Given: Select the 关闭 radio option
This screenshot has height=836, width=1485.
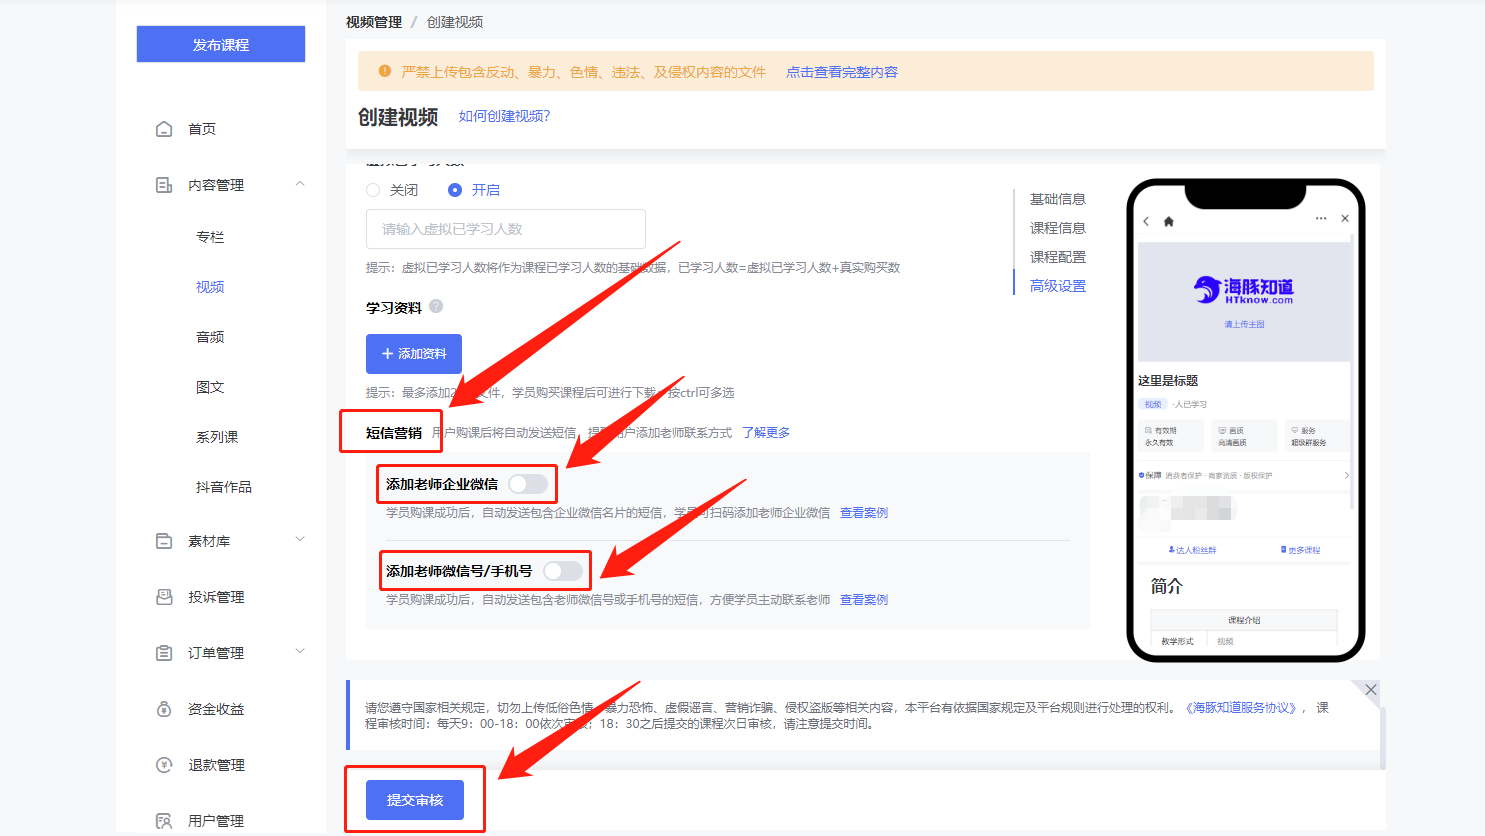Looking at the screenshot, I should click(373, 190).
